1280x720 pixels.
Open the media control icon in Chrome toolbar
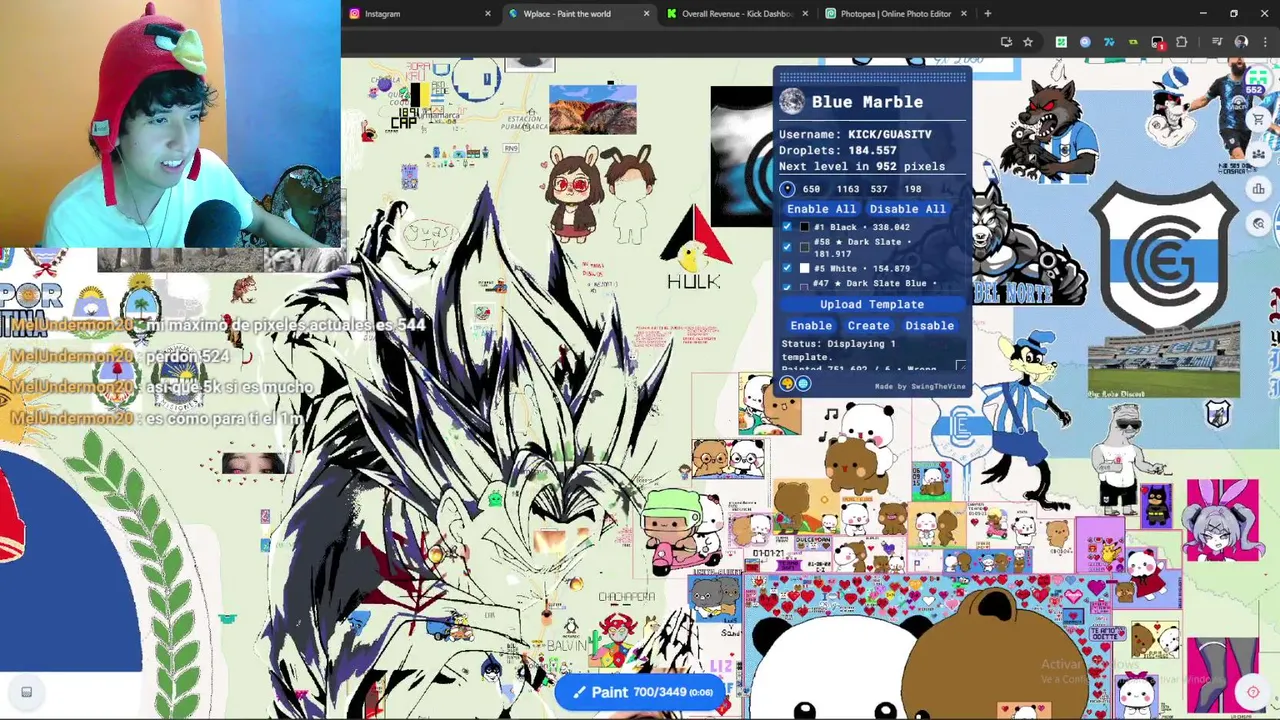[x=1217, y=42]
